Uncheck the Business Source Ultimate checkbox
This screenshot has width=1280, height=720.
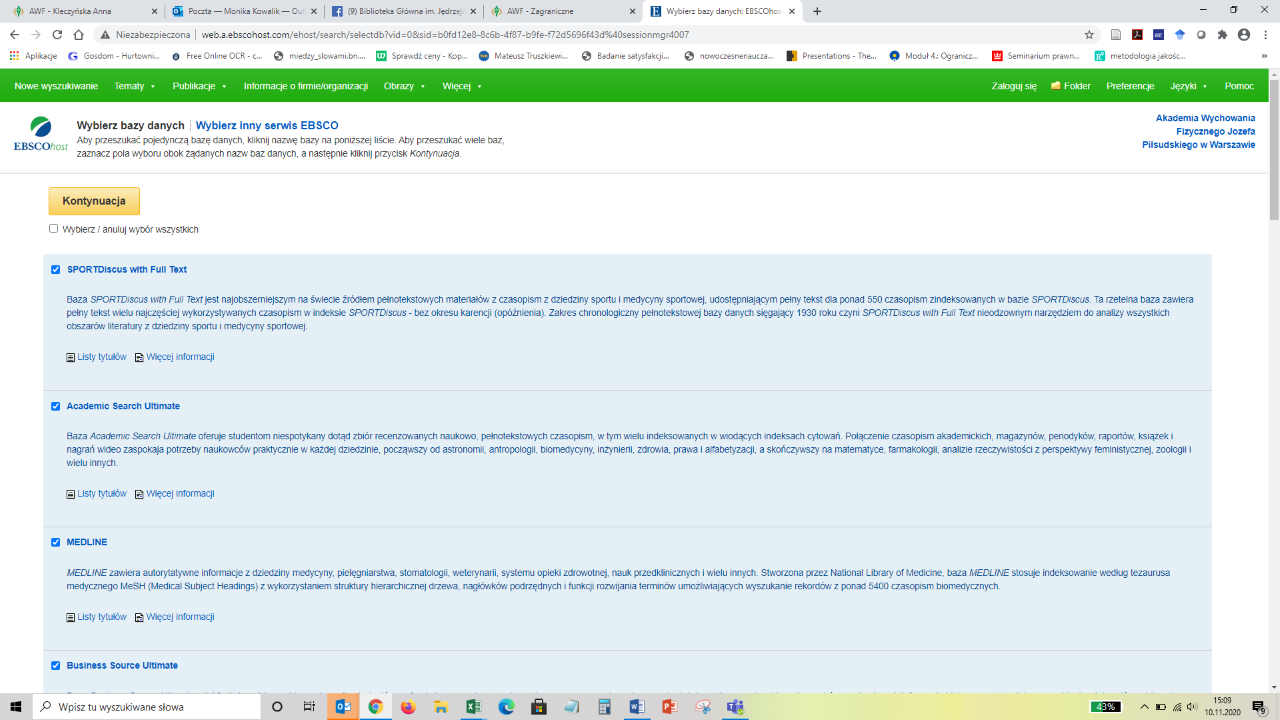pyautogui.click(x=56, y=665)
